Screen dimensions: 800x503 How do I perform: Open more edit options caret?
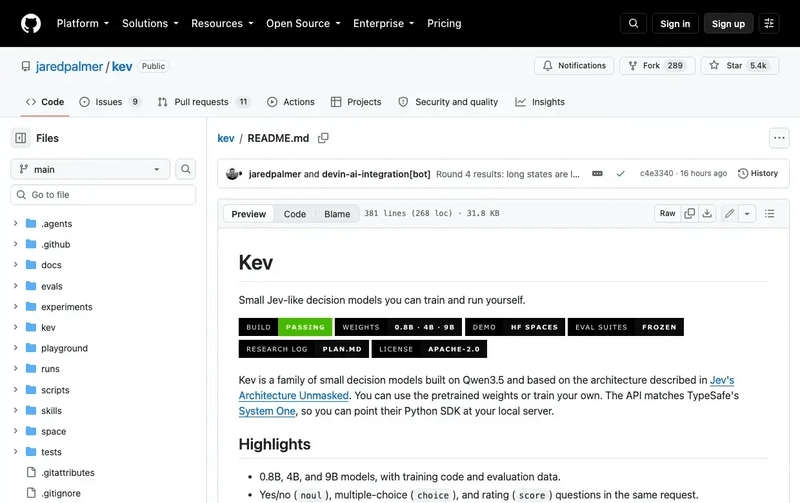pos(747,213)
